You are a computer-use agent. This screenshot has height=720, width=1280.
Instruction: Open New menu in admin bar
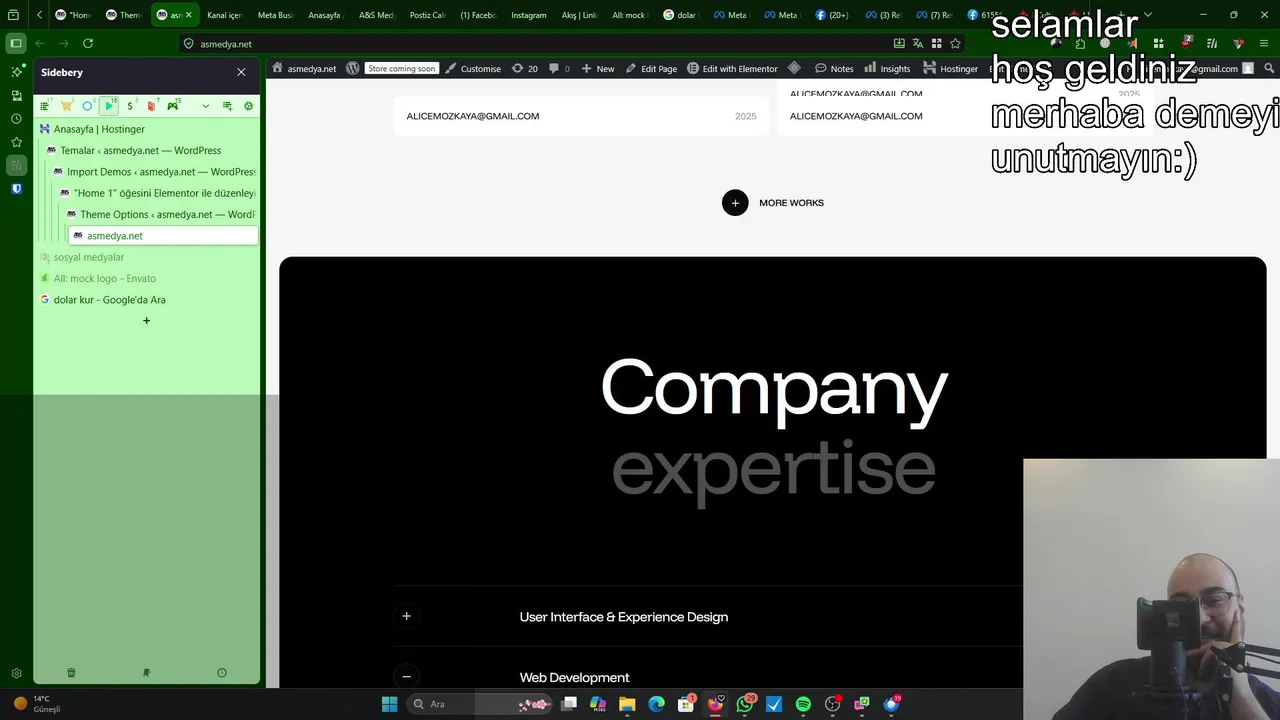point(598,69)
